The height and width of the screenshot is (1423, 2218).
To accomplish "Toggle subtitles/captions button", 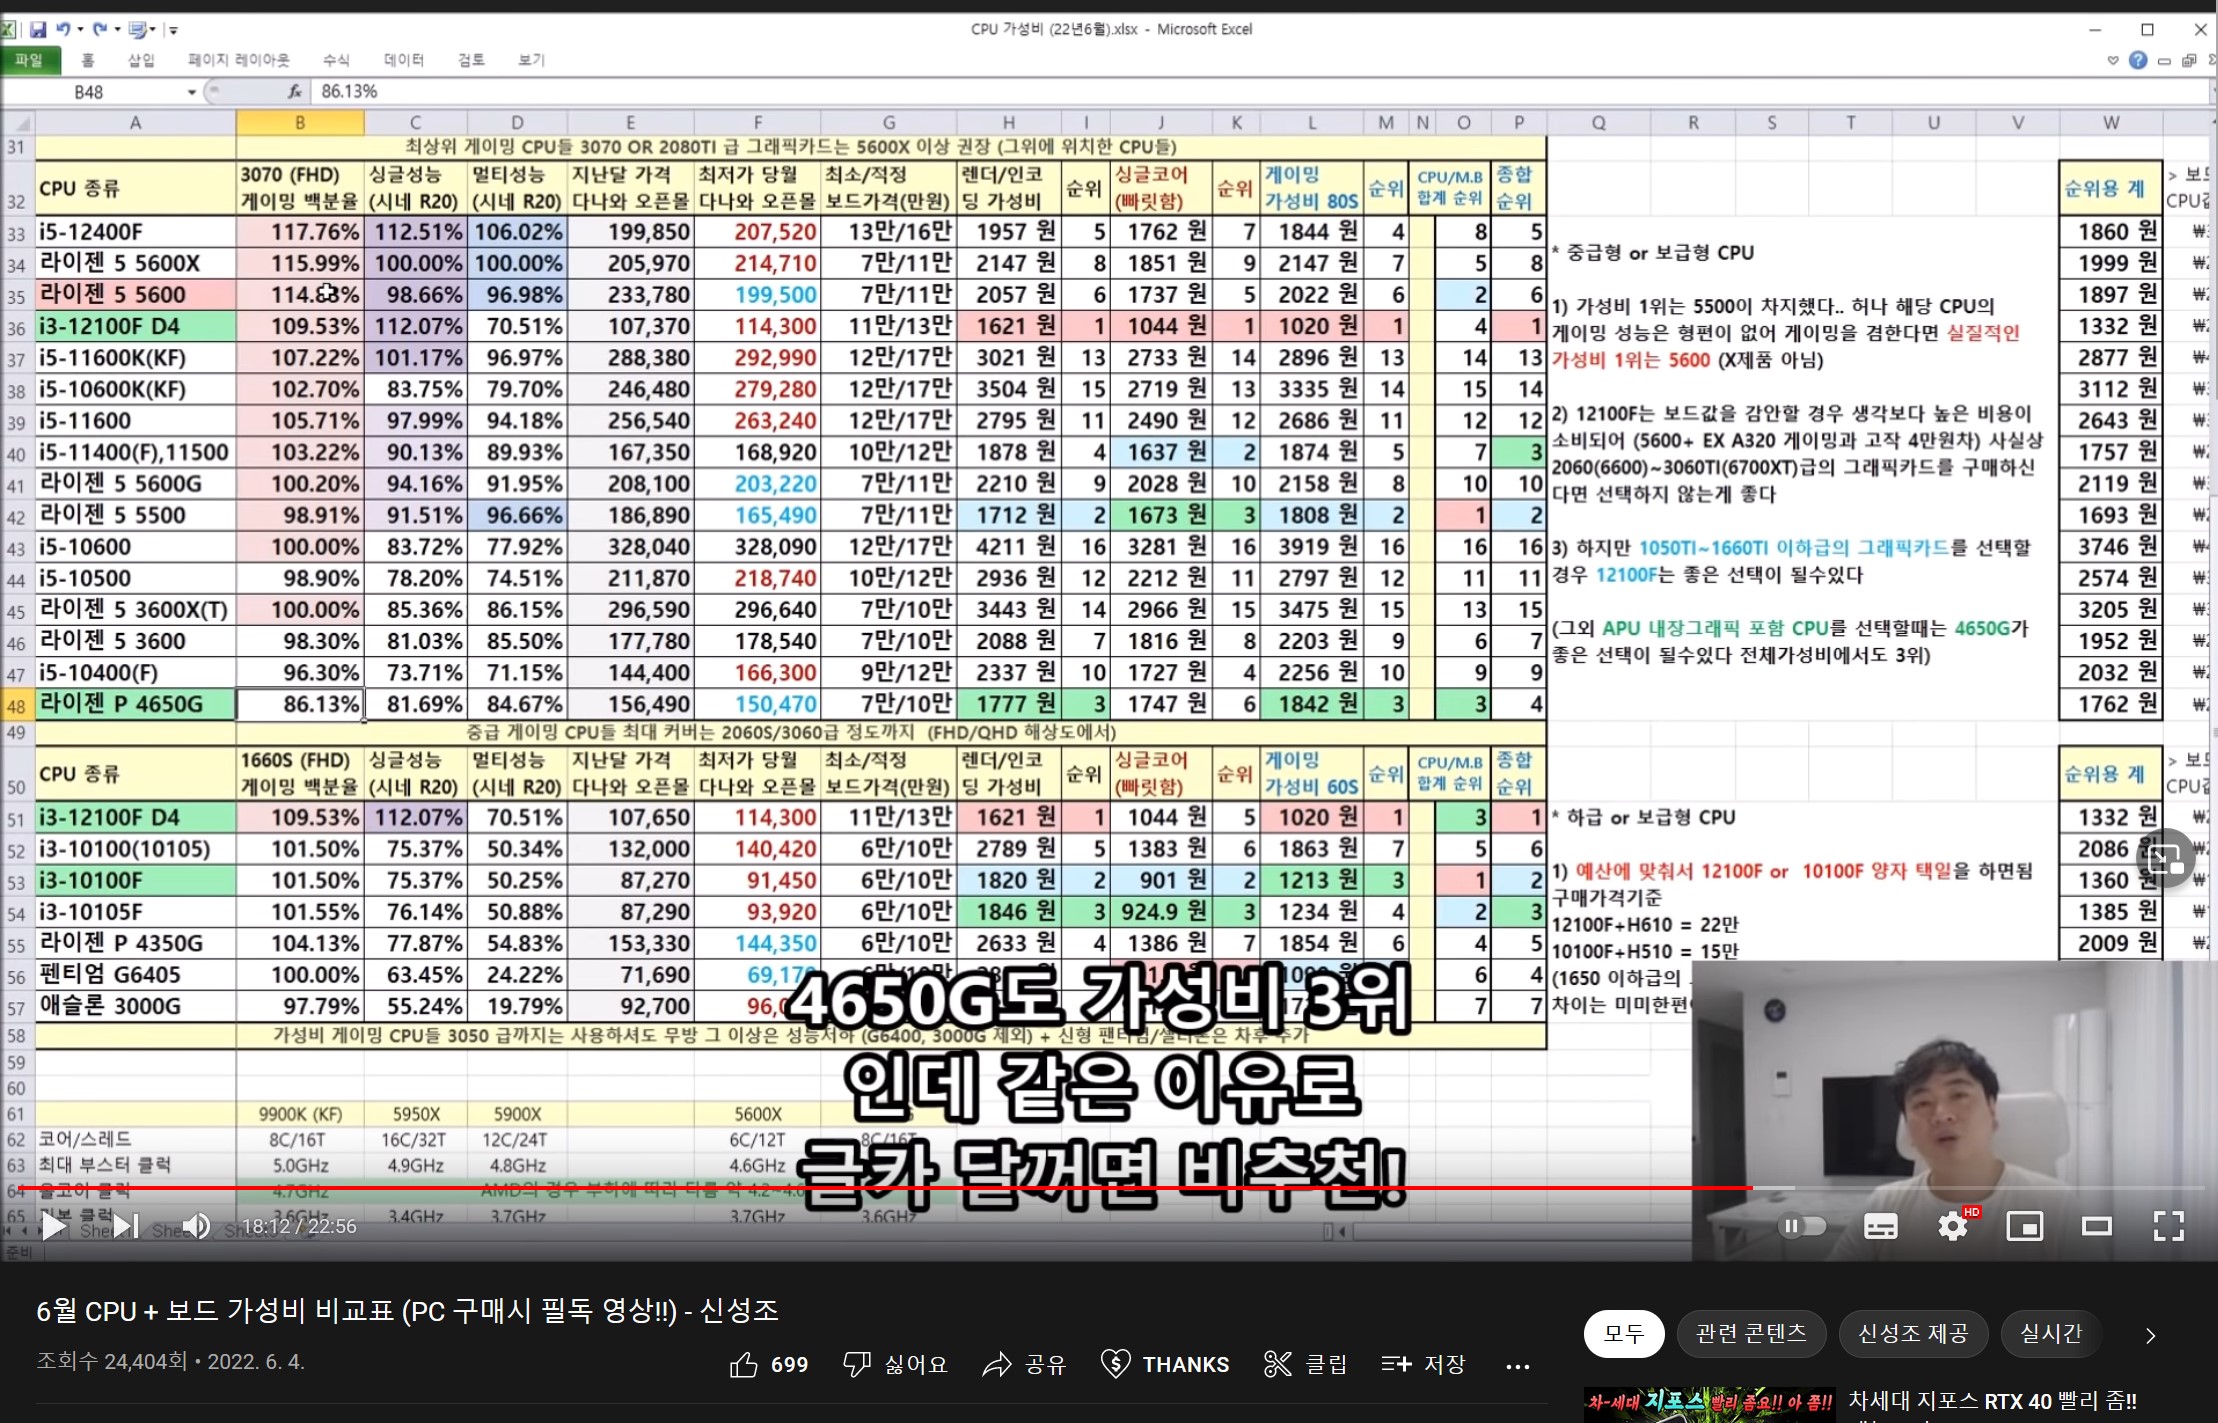I will (x=1880, y=1226).
